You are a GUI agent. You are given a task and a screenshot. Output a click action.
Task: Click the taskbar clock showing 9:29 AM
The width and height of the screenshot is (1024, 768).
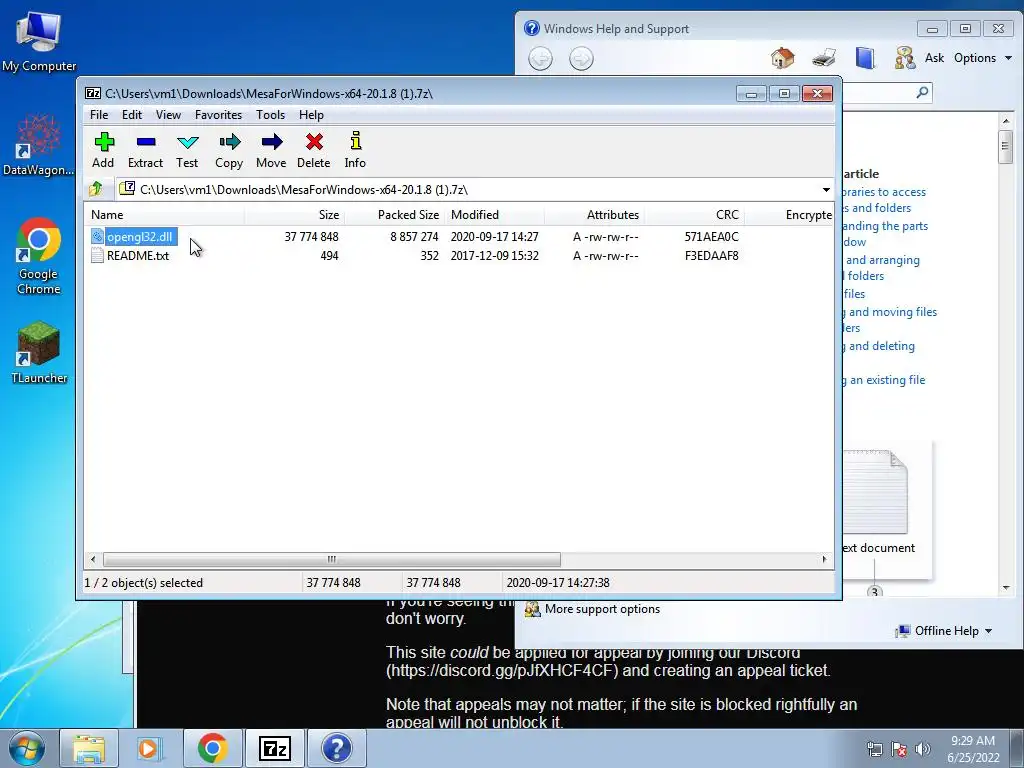pos(973,749)
